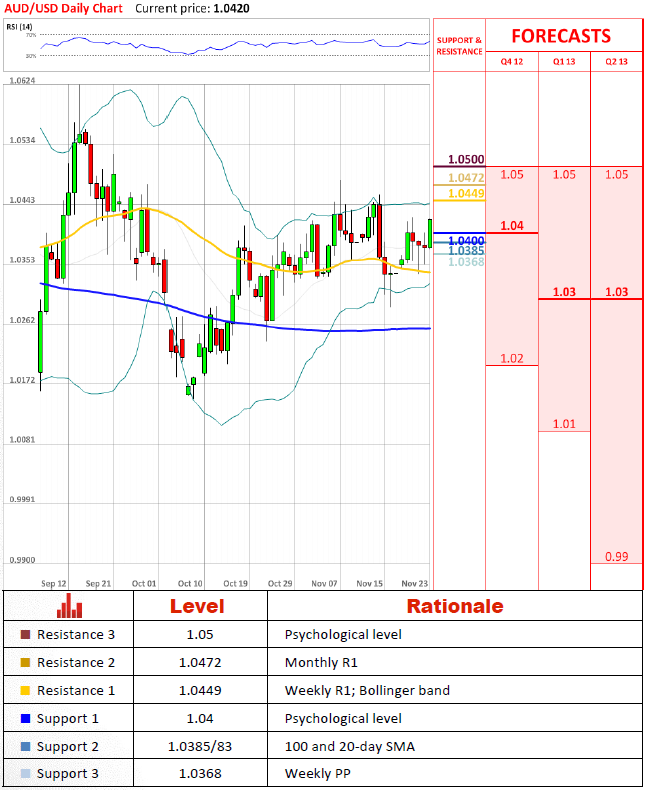Click the 1.0500 resistance level label
This screenshot has width=648, height=790.
(x=466, y=160)
